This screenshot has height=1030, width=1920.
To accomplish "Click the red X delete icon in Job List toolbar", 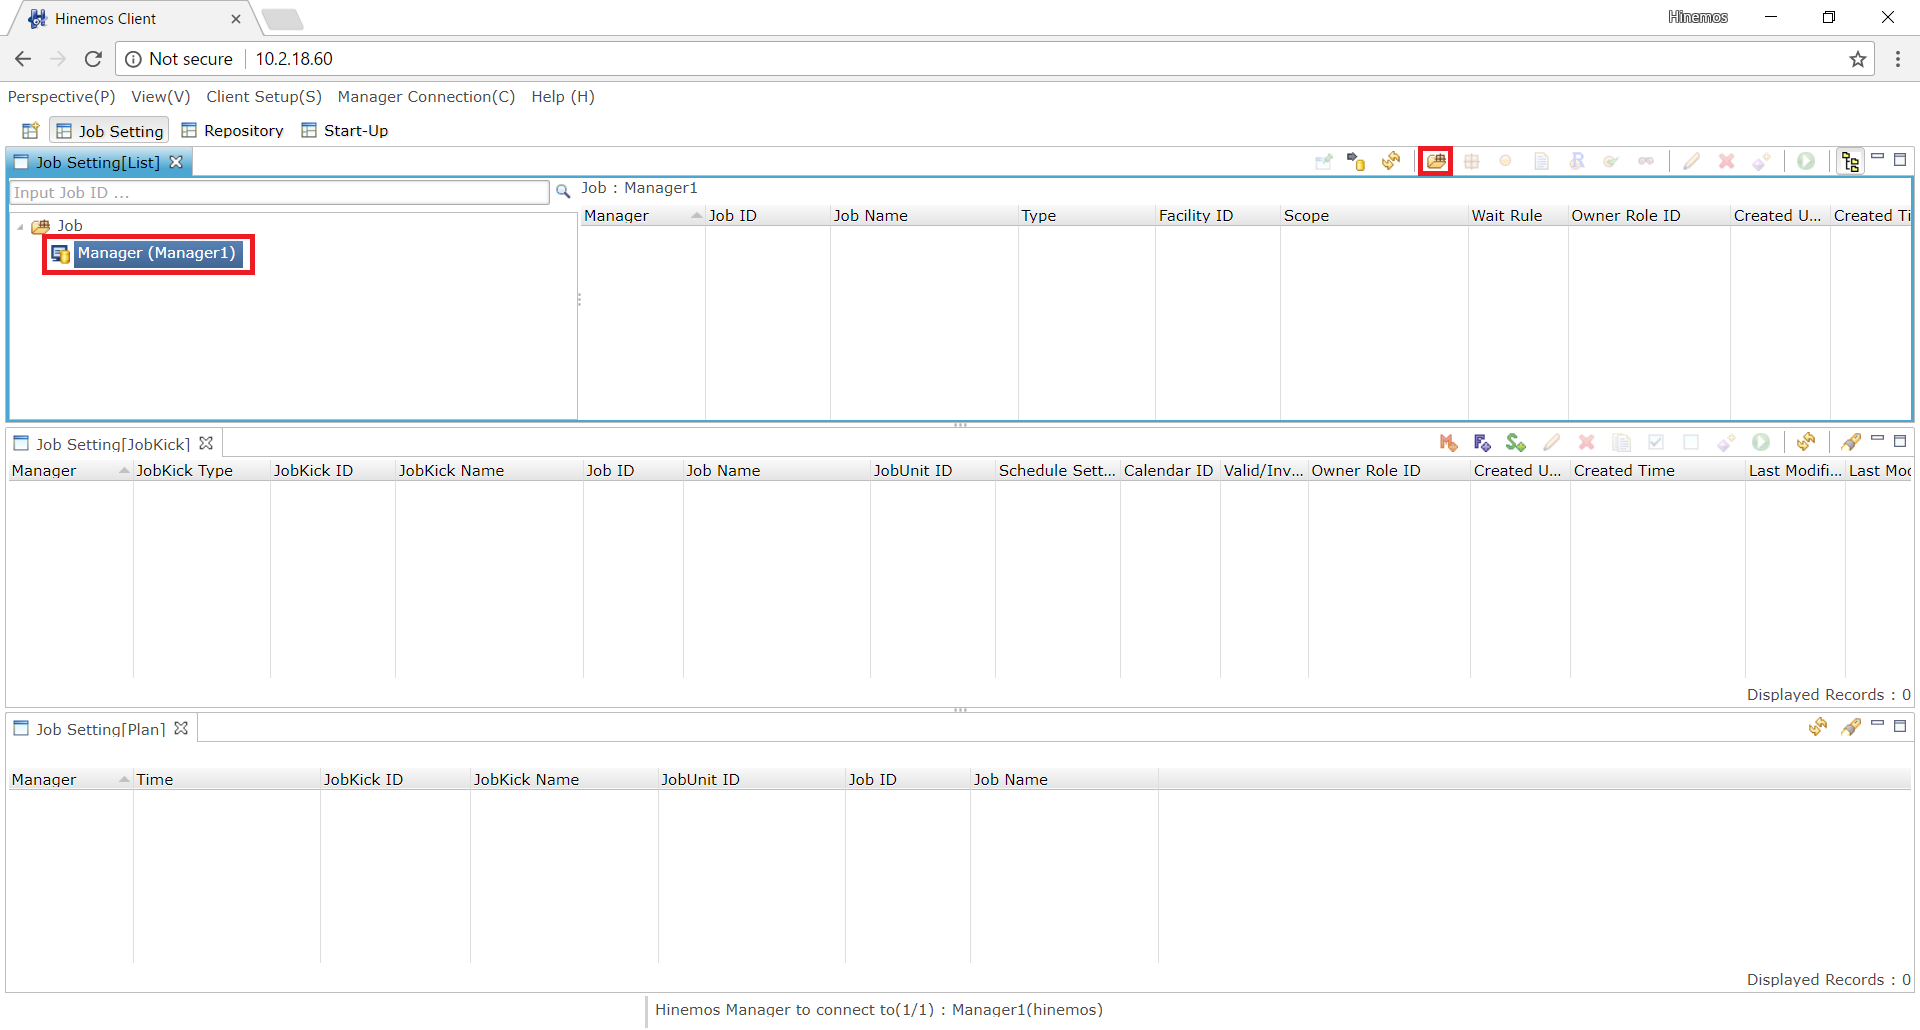I will tap(1726, 161).
